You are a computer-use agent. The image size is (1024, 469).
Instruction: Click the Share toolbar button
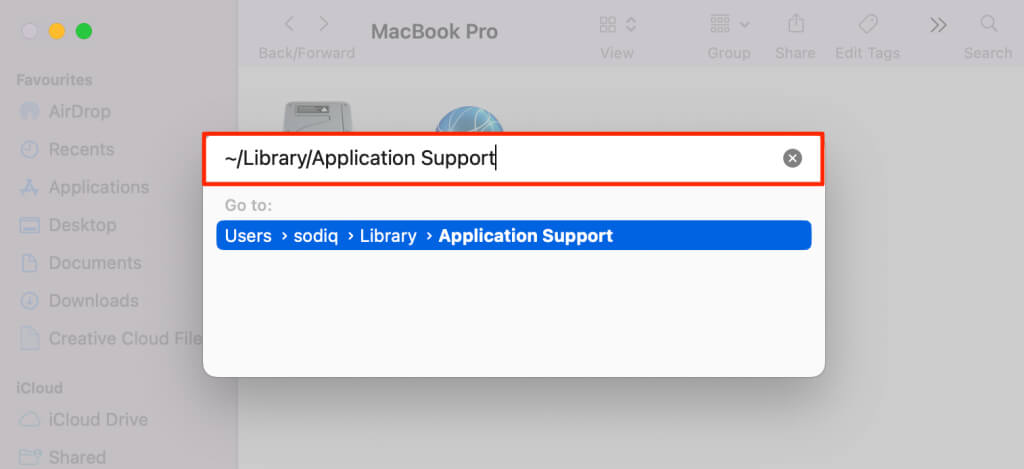click(795, 25)
